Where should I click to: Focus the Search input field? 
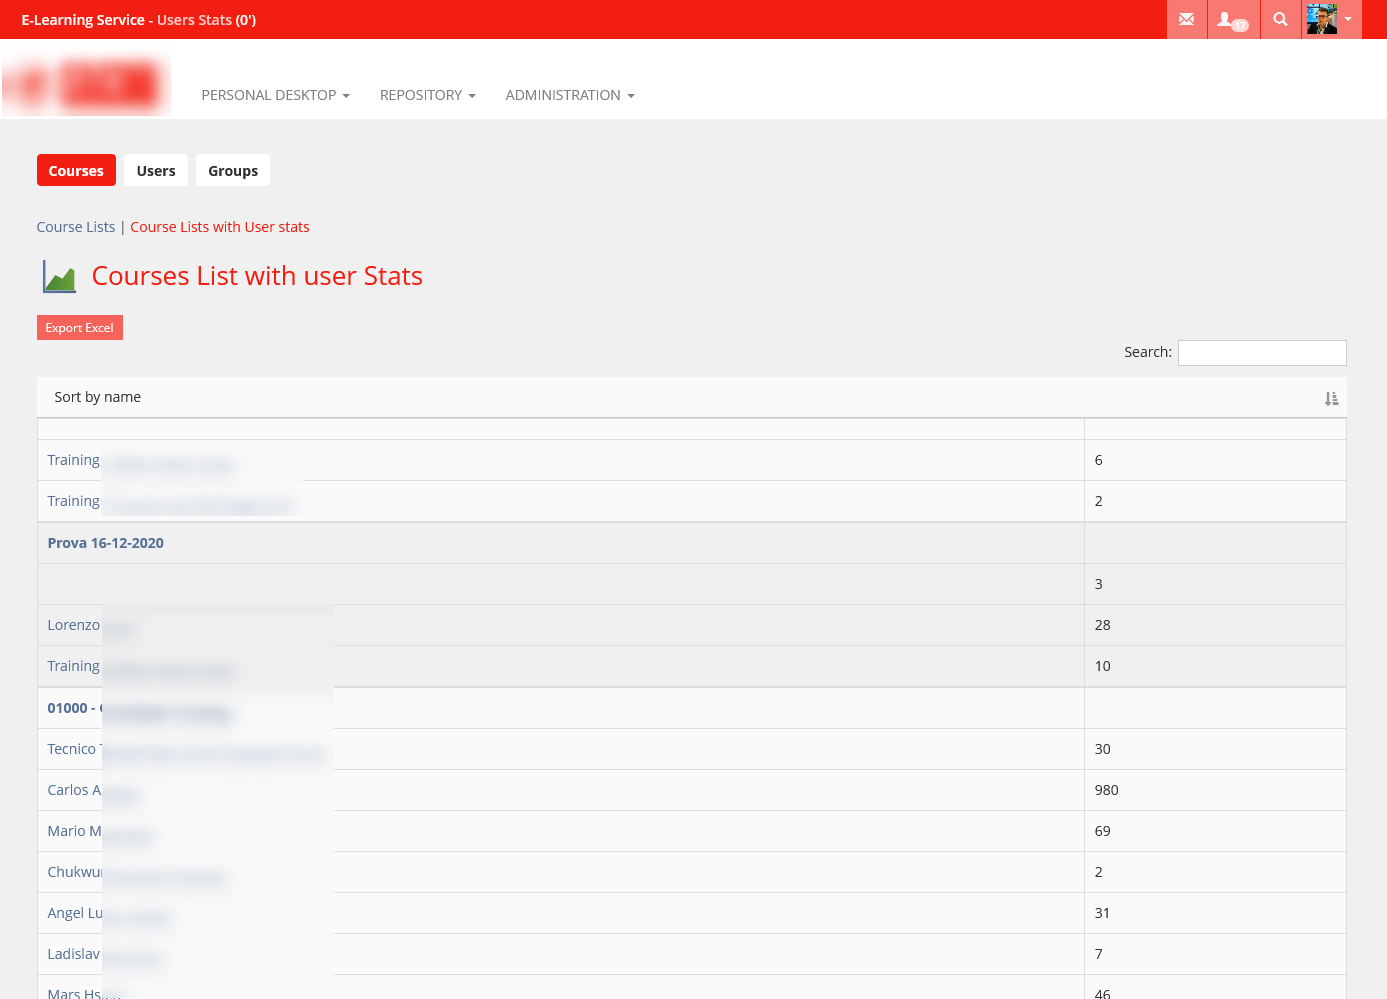tap(1261, 353)
